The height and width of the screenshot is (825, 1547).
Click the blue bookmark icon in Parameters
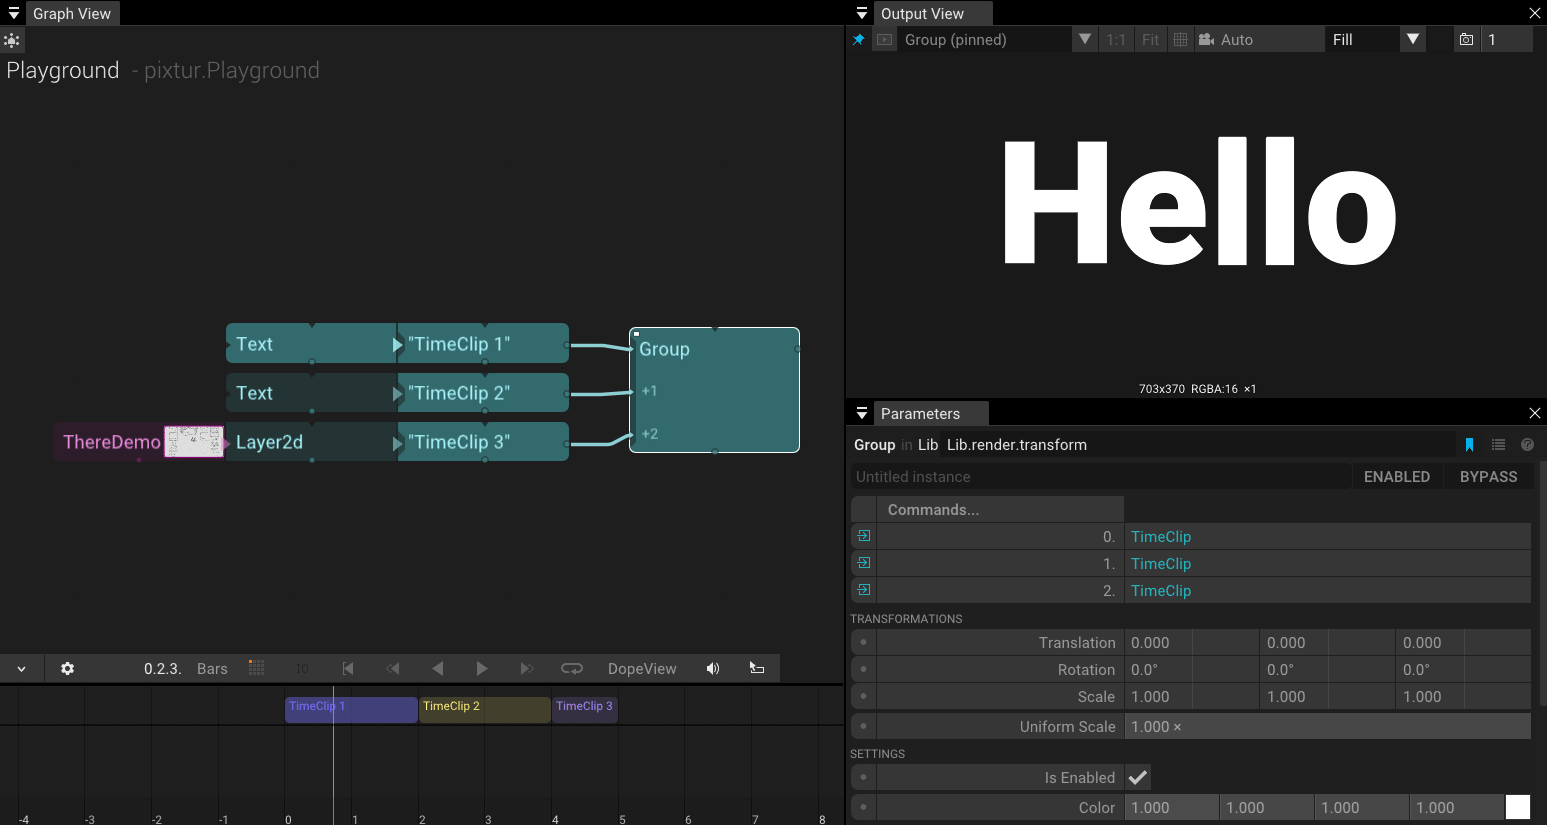tap(1469, 445)
